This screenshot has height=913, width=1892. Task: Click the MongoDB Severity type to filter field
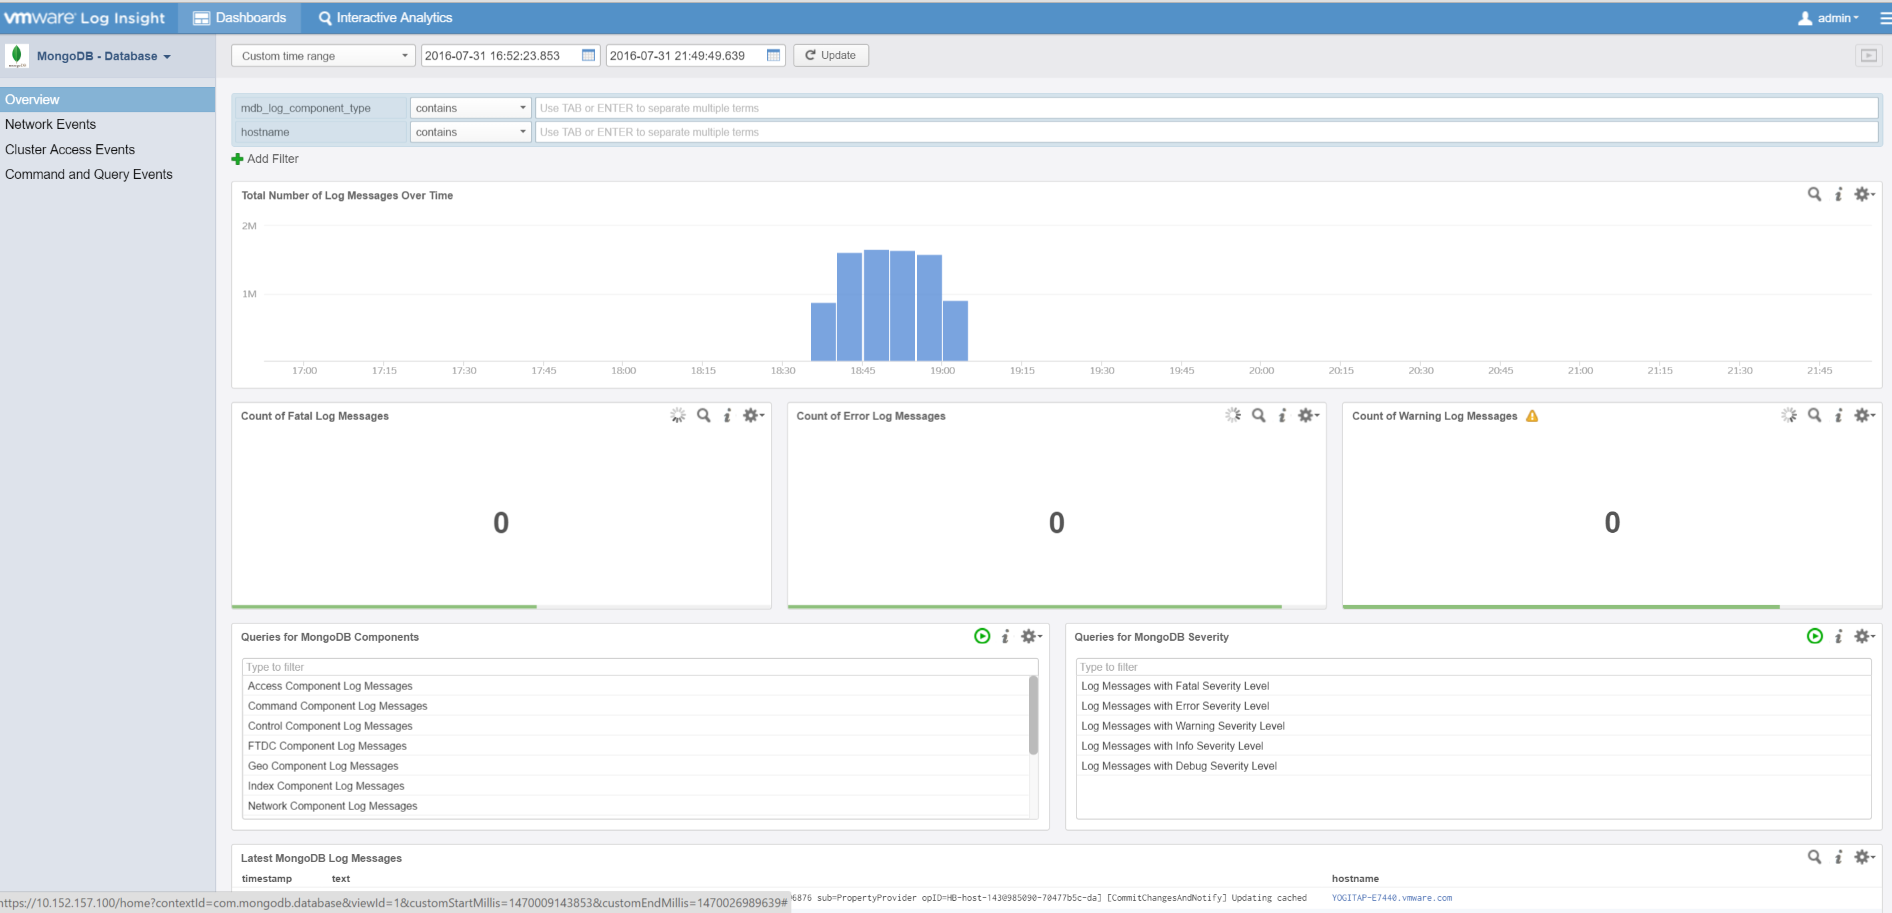click(x=1473, y=667)
